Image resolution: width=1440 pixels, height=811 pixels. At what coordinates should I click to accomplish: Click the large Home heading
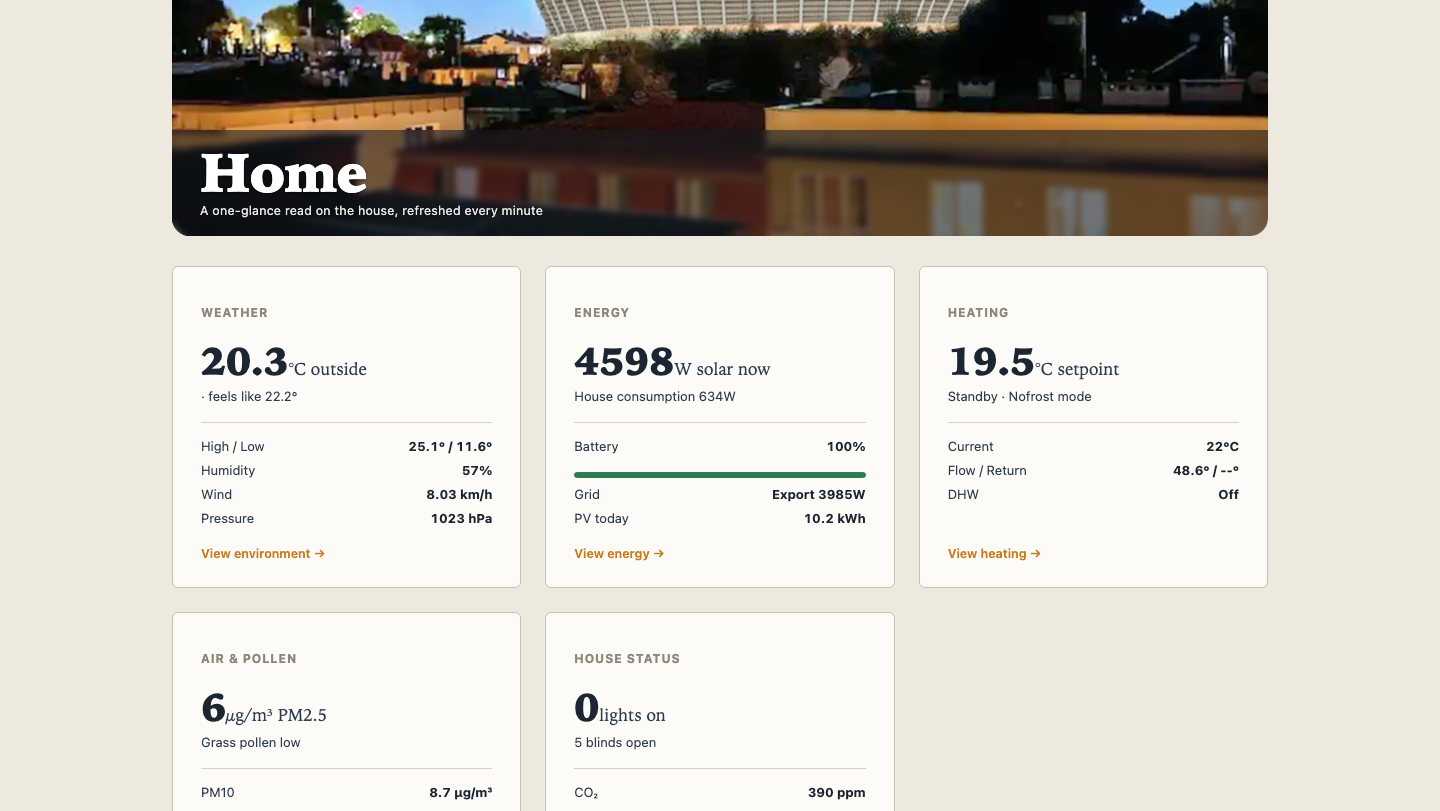(x=284, y=174)
